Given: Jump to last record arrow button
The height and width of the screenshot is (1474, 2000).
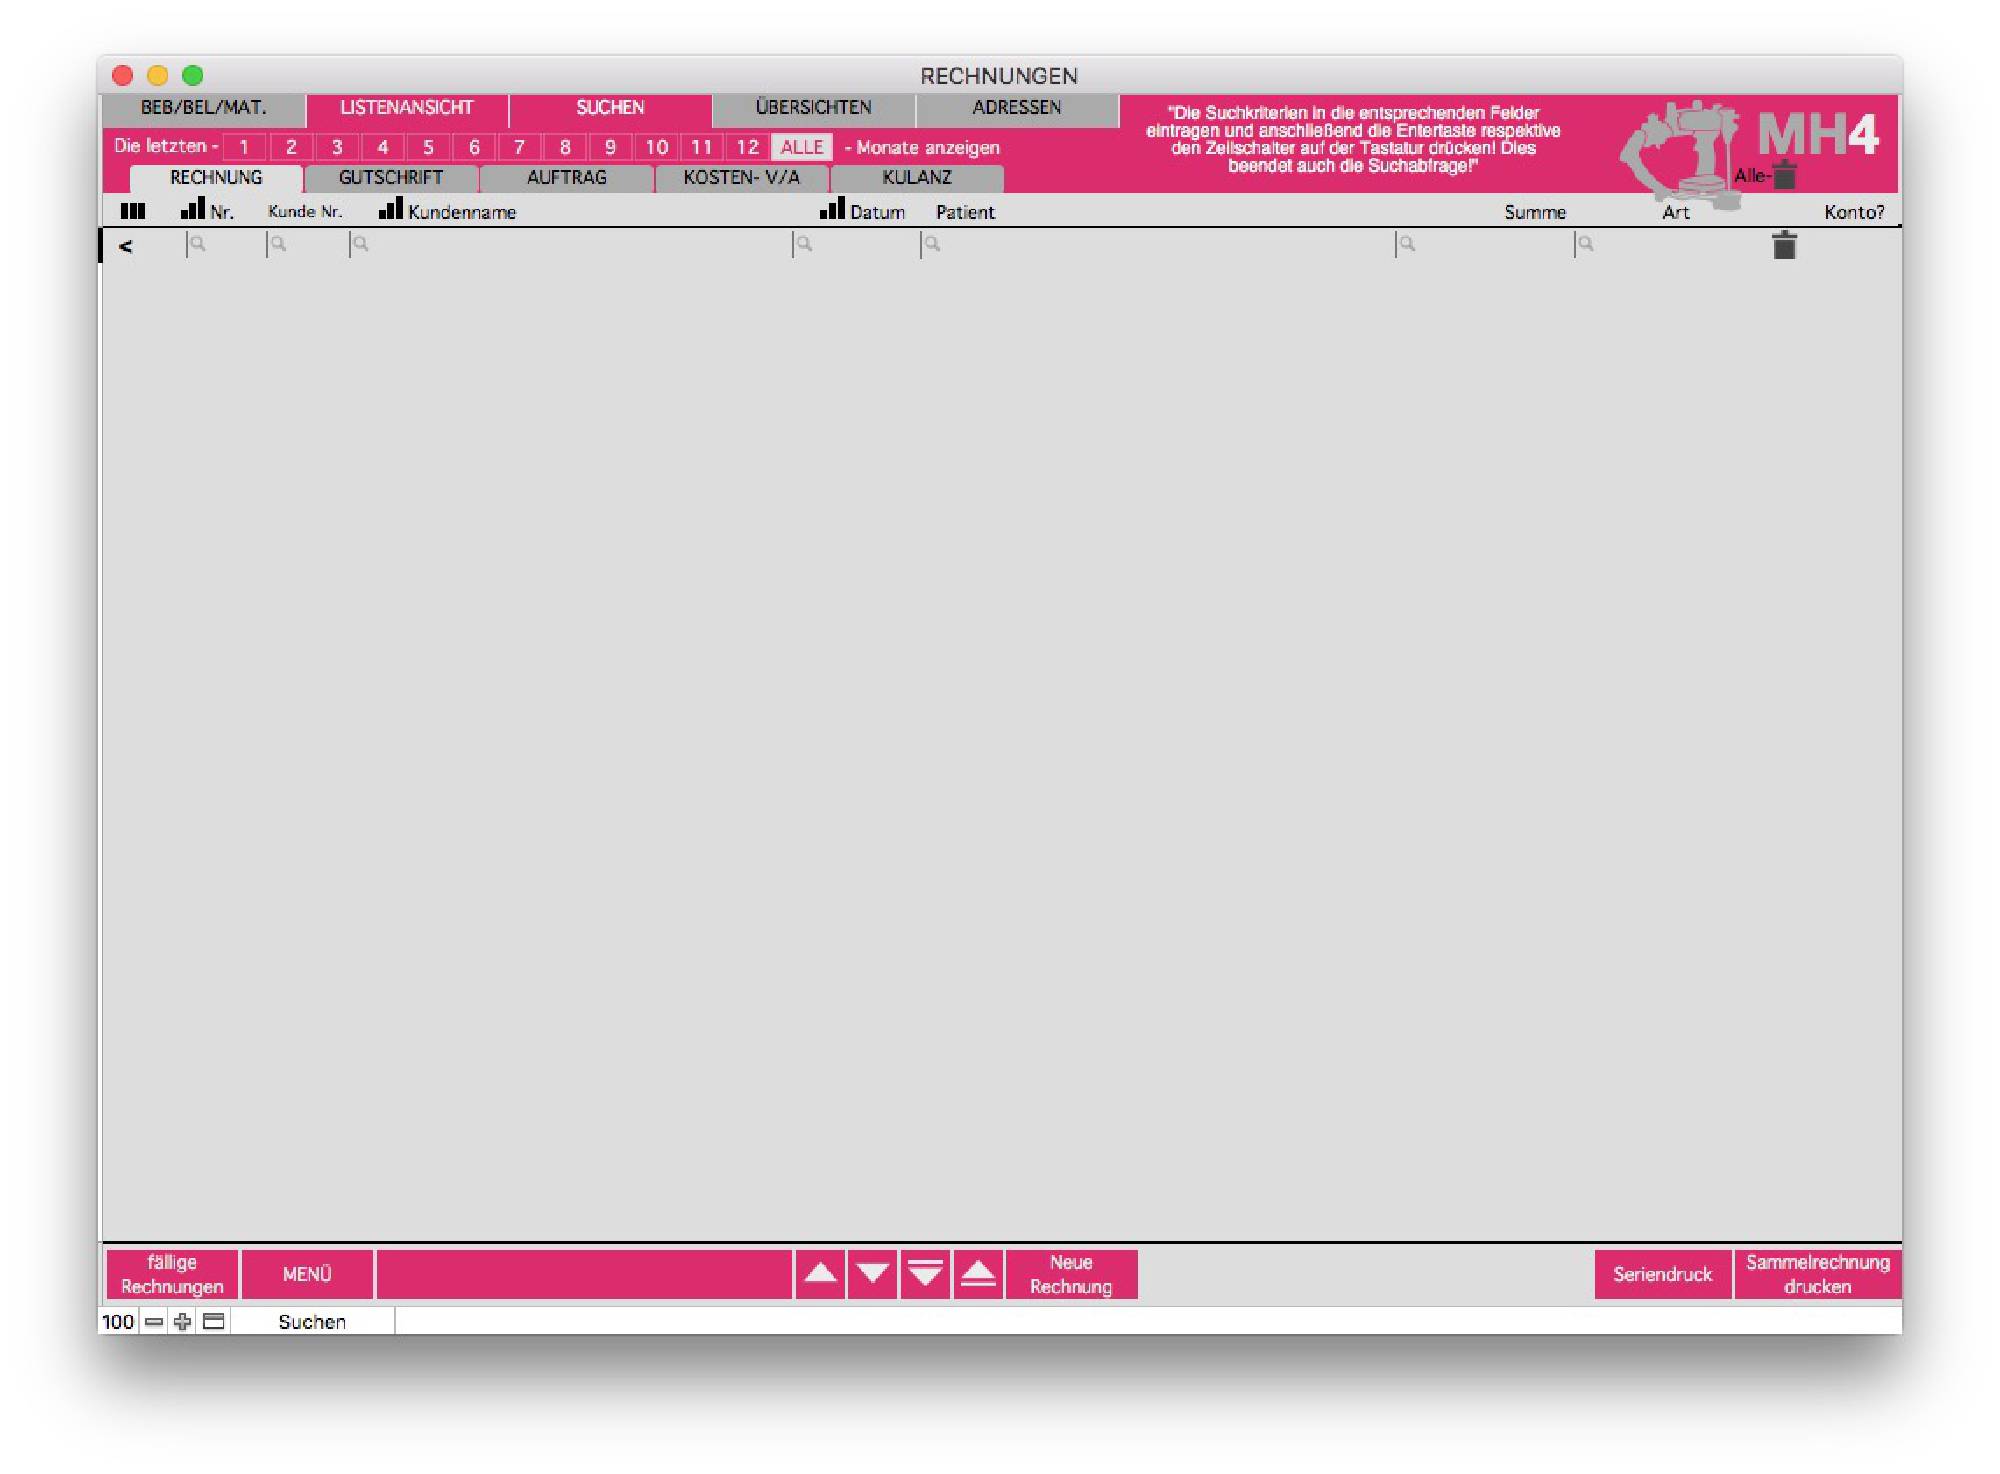Looking at the screenshot, I should 925,1273.
